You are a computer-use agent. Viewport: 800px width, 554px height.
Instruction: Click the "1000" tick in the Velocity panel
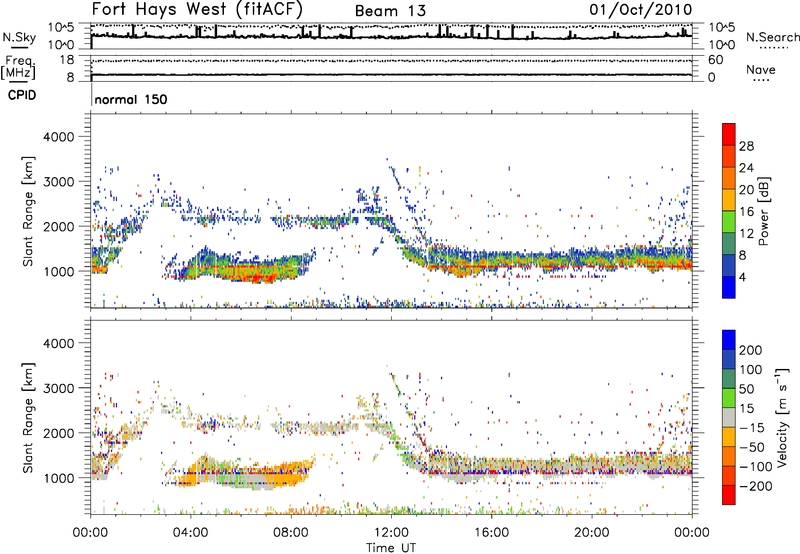click(58, 478)
